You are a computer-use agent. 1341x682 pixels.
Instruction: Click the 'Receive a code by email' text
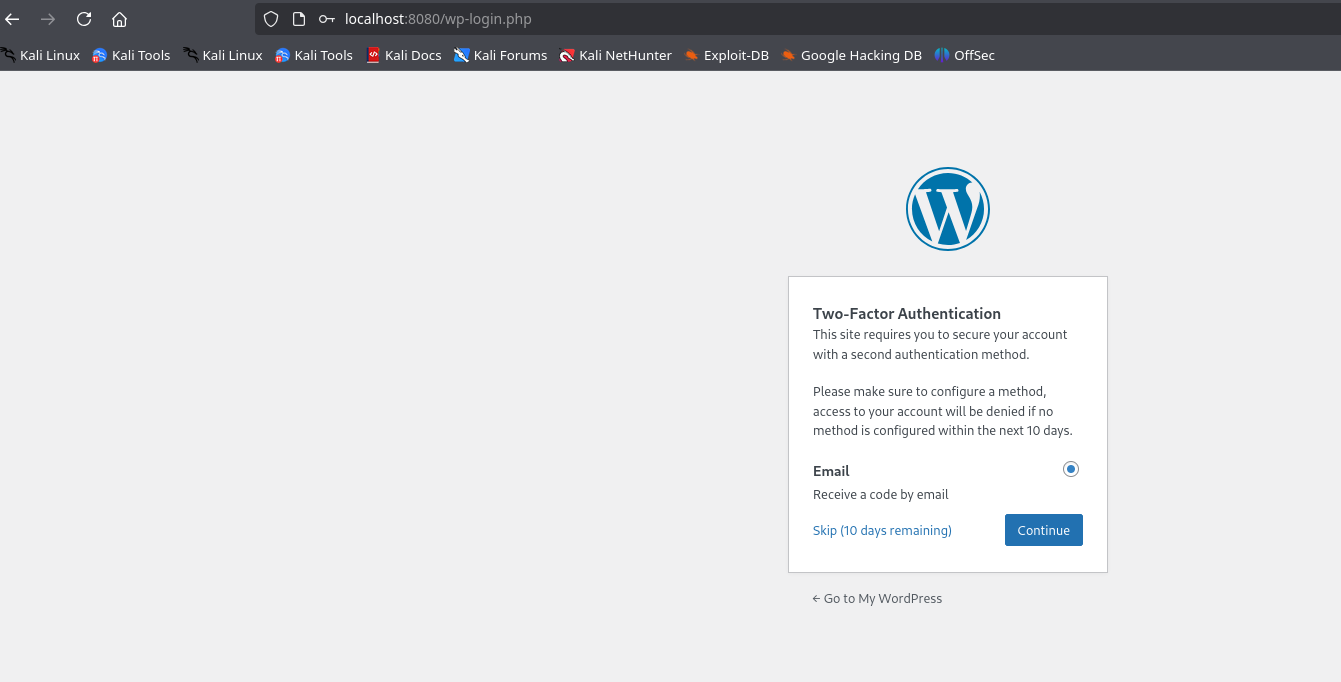[x=881, y=494]
